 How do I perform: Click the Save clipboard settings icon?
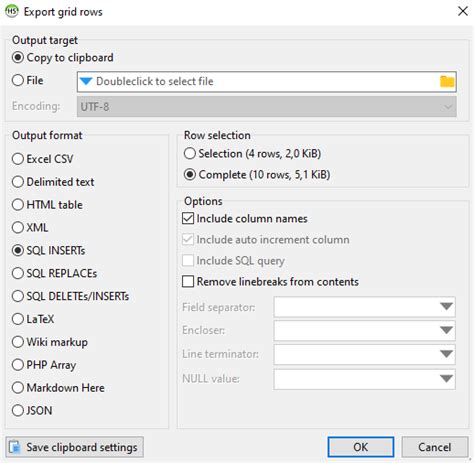pyautogui.click(x=15, y=447)
